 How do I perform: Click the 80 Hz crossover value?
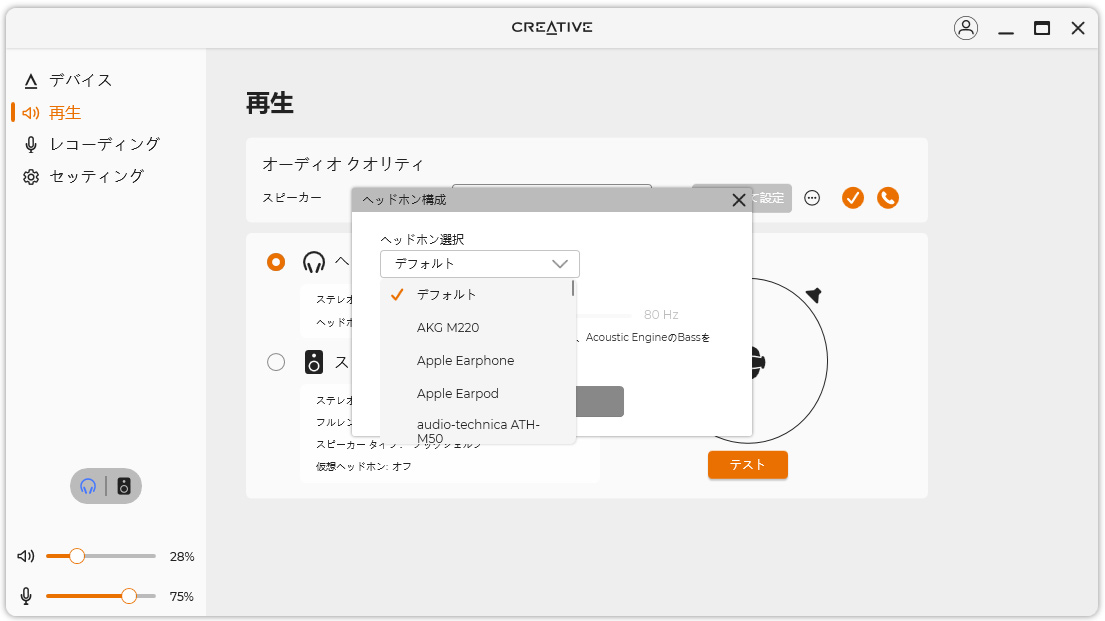(x=661, y=315)
